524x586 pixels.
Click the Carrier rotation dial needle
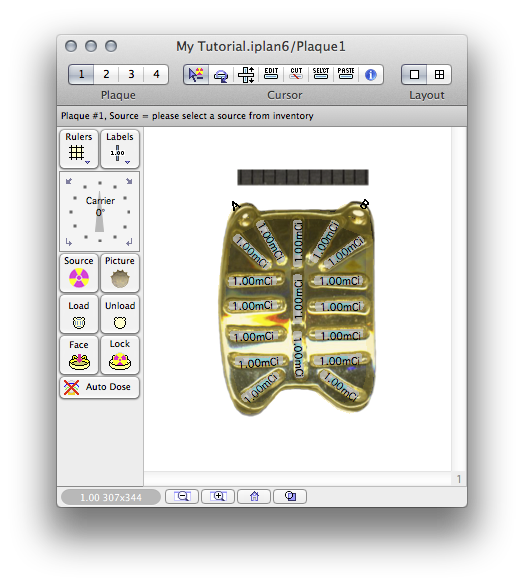tap(99, 219)
